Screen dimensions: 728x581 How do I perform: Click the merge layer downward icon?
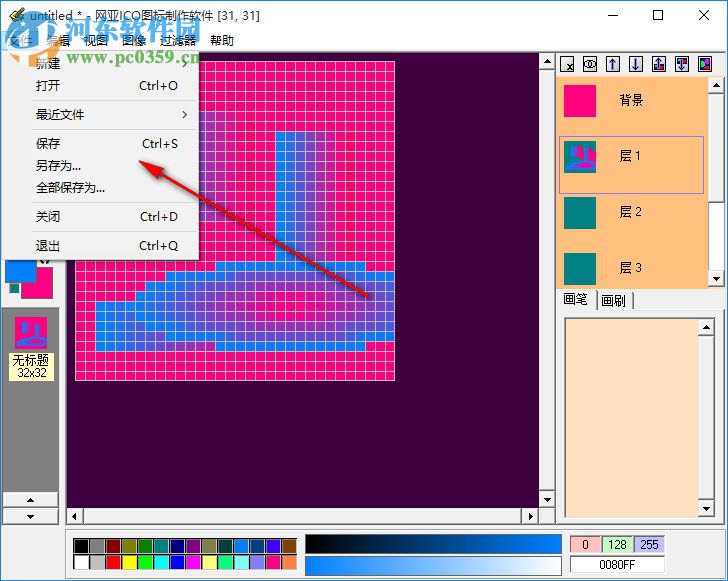[x=682, y=64]
